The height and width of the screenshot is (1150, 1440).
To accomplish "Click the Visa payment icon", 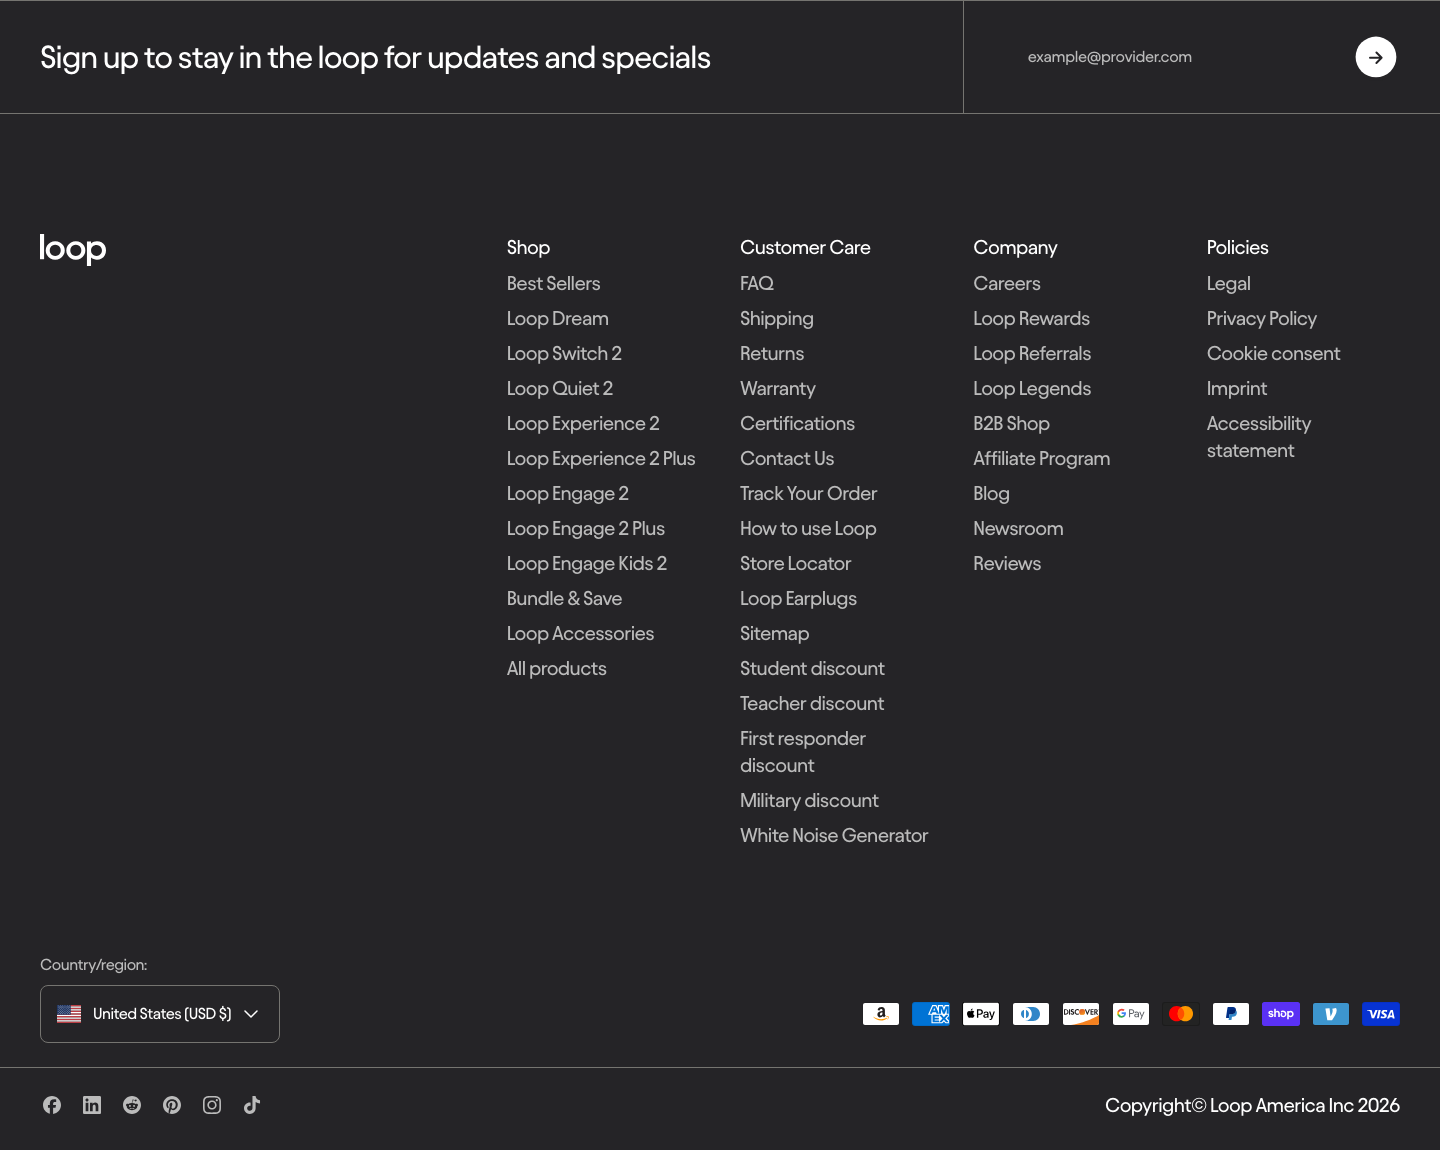I will (1381, 1014).
